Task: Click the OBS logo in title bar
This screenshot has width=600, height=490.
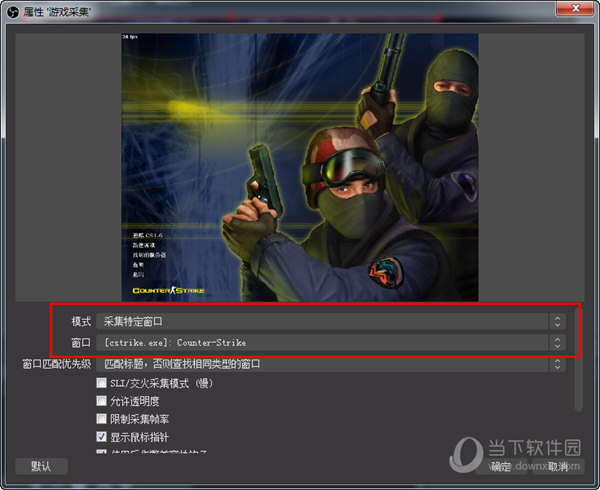Action: click(x=13, y=12)
